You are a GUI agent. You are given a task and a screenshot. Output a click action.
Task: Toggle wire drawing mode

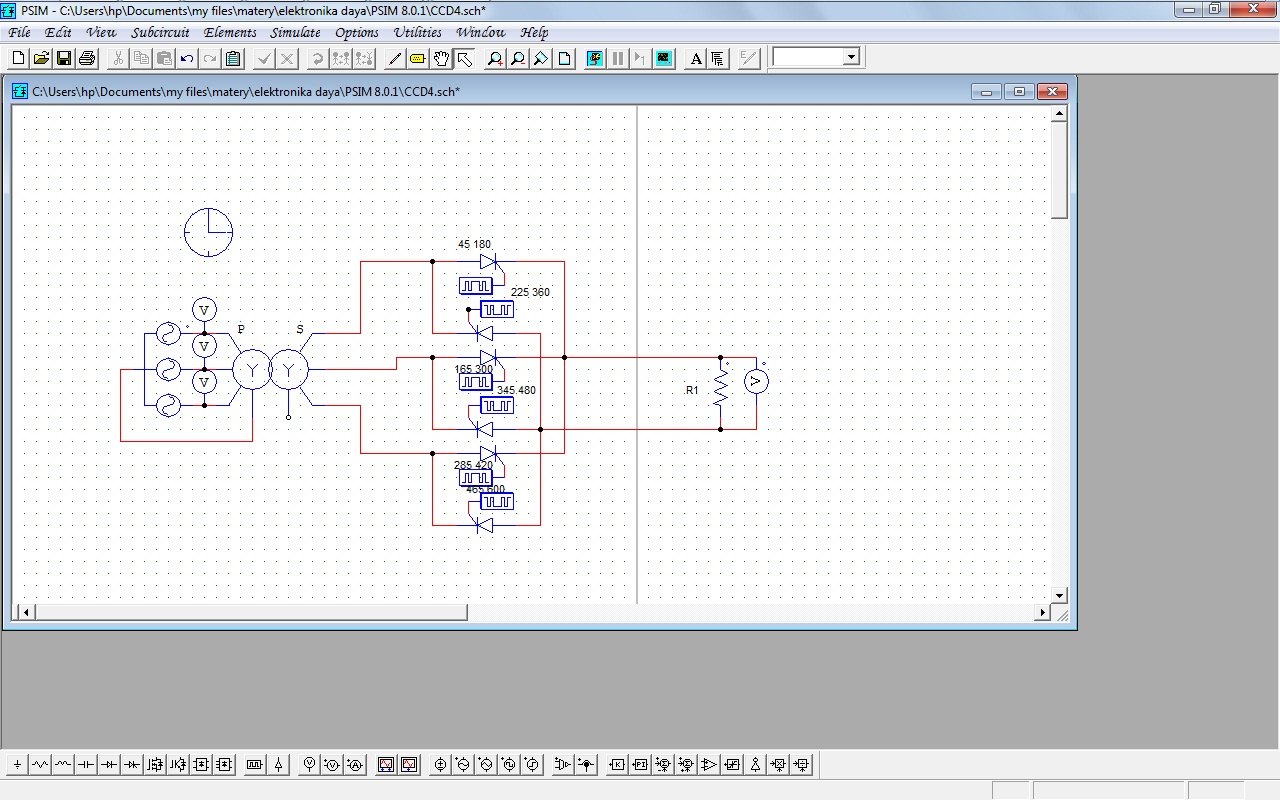click(x=393, y=57)
